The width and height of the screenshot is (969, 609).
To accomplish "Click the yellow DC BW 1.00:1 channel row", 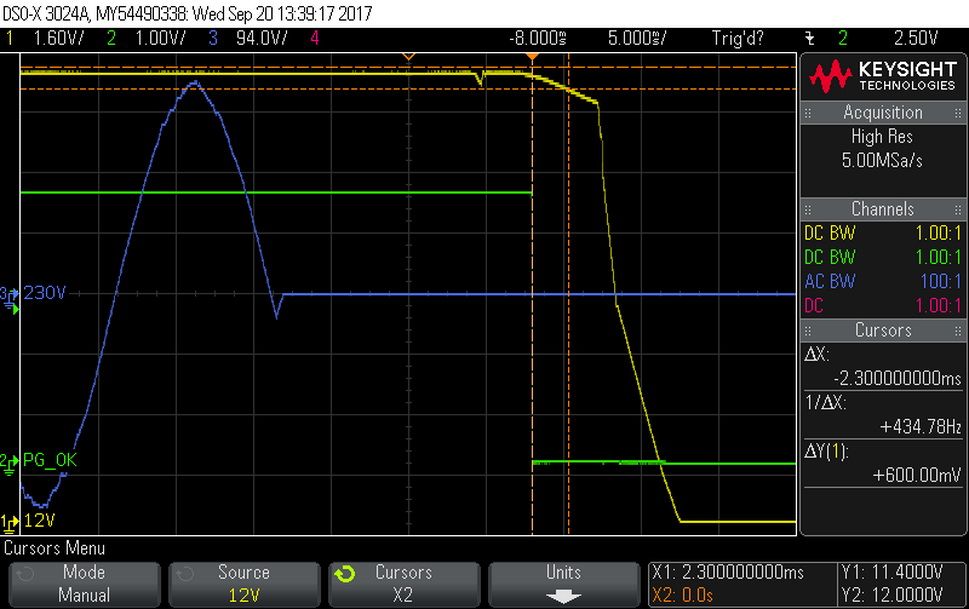I will point(882,233).
